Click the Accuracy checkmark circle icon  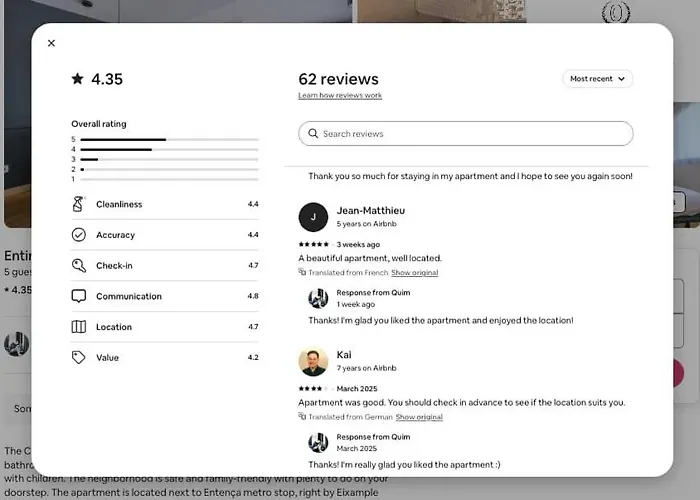tap(79, 234)
